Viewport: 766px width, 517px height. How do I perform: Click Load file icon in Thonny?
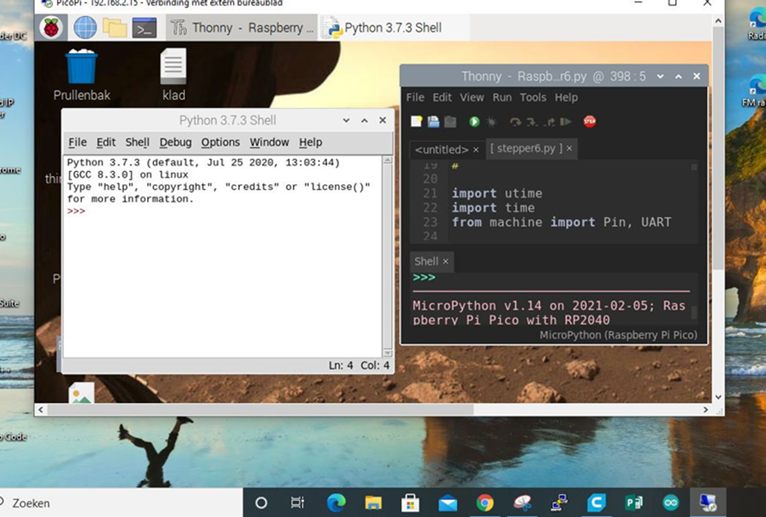(450, 121)
